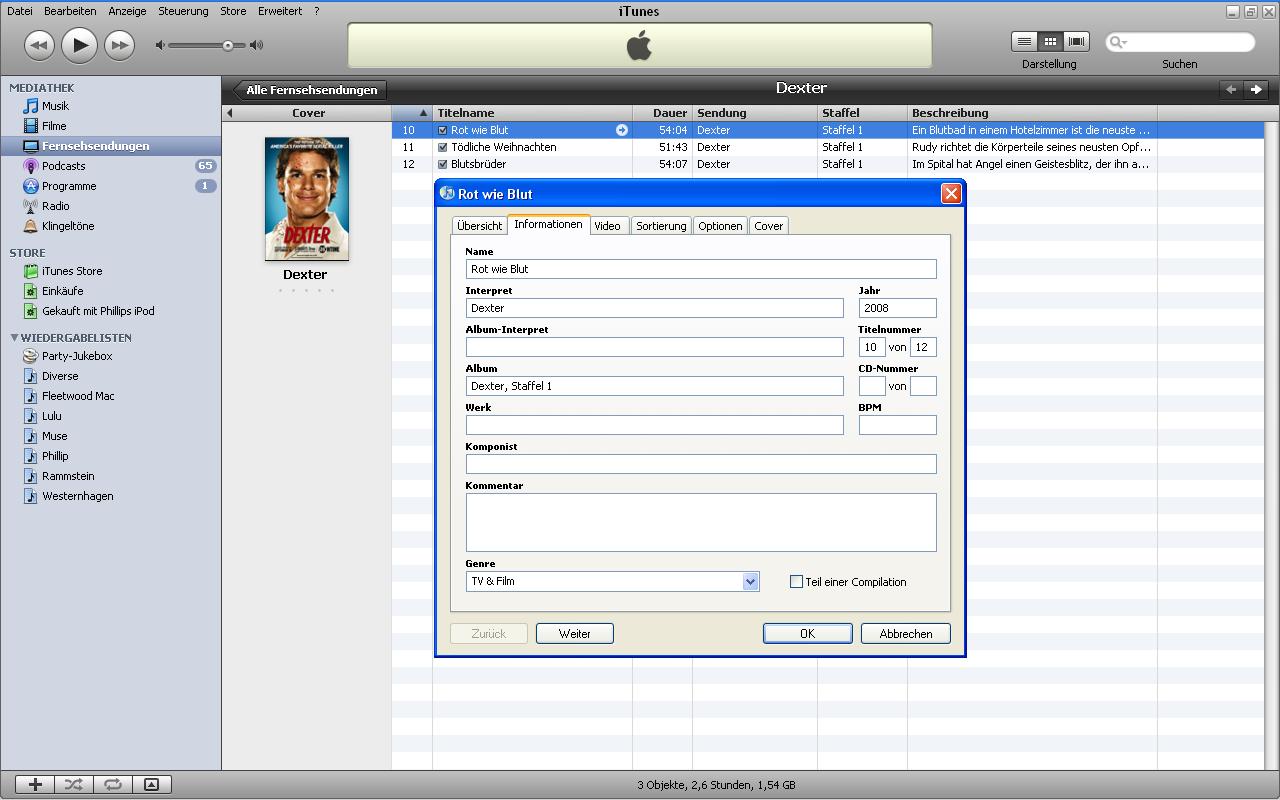Confirm dialog with OK button
The width and height of the screenshot is (1280, 800).
[x=808, y=634]
